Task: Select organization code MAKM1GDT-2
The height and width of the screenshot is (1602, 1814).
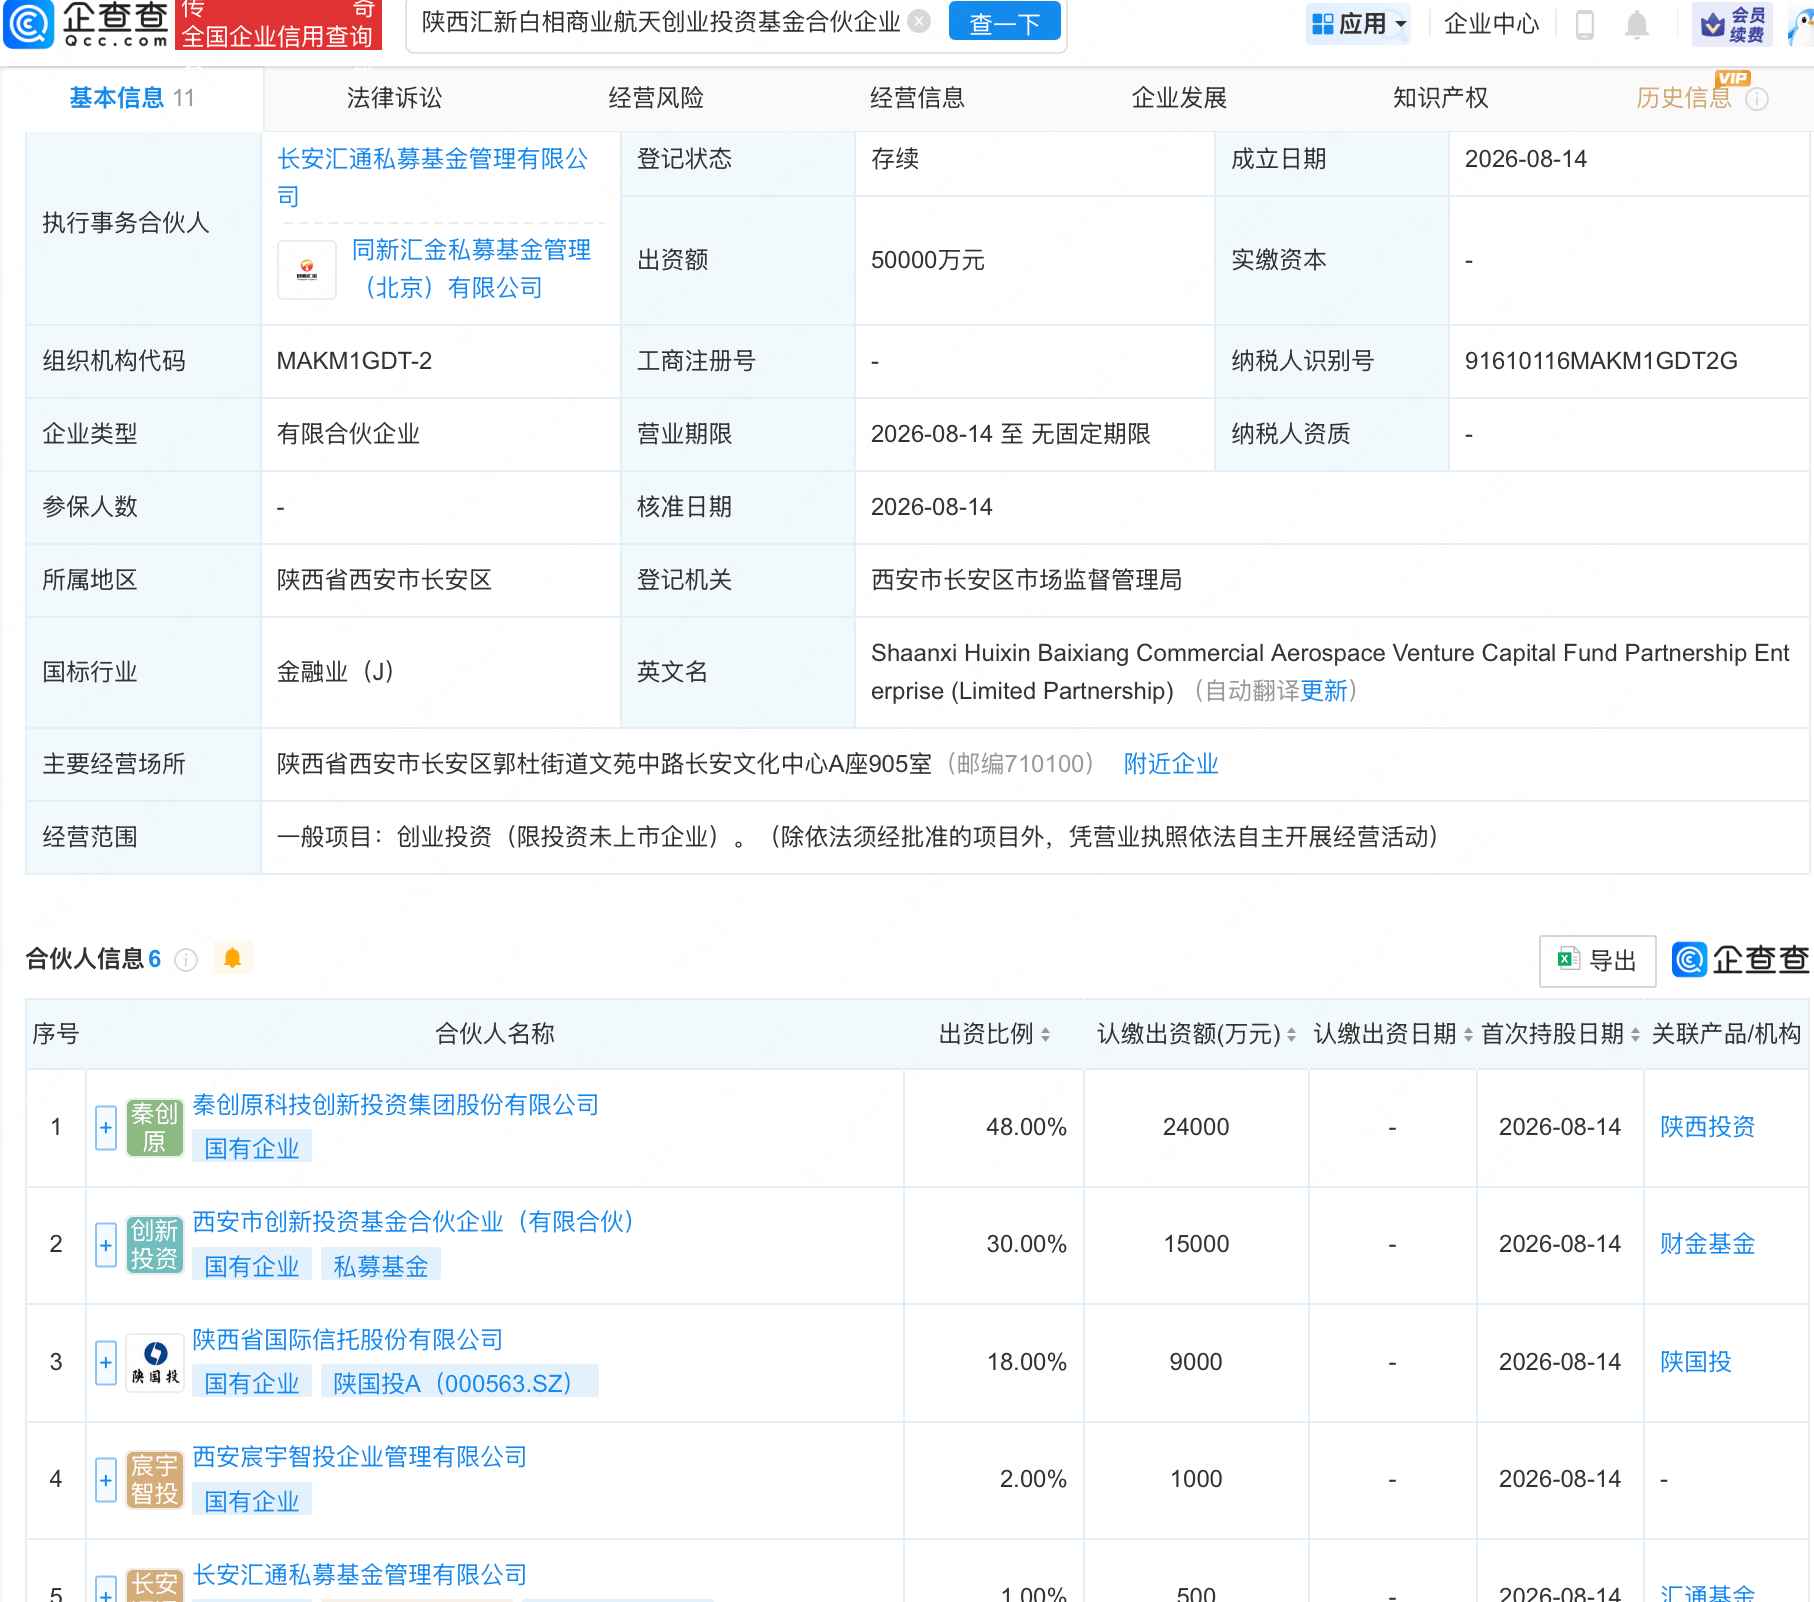Action: click(354, 361)
